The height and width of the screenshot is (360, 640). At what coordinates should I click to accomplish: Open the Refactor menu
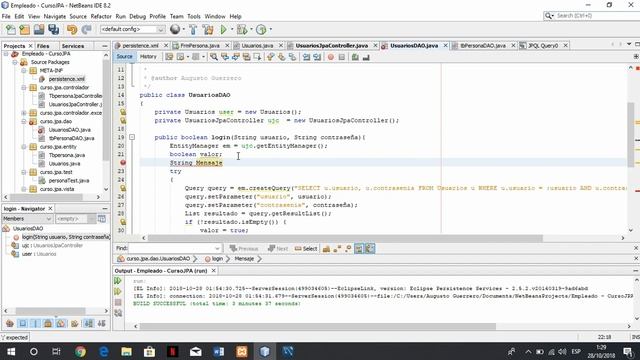[x=101, y=16]
